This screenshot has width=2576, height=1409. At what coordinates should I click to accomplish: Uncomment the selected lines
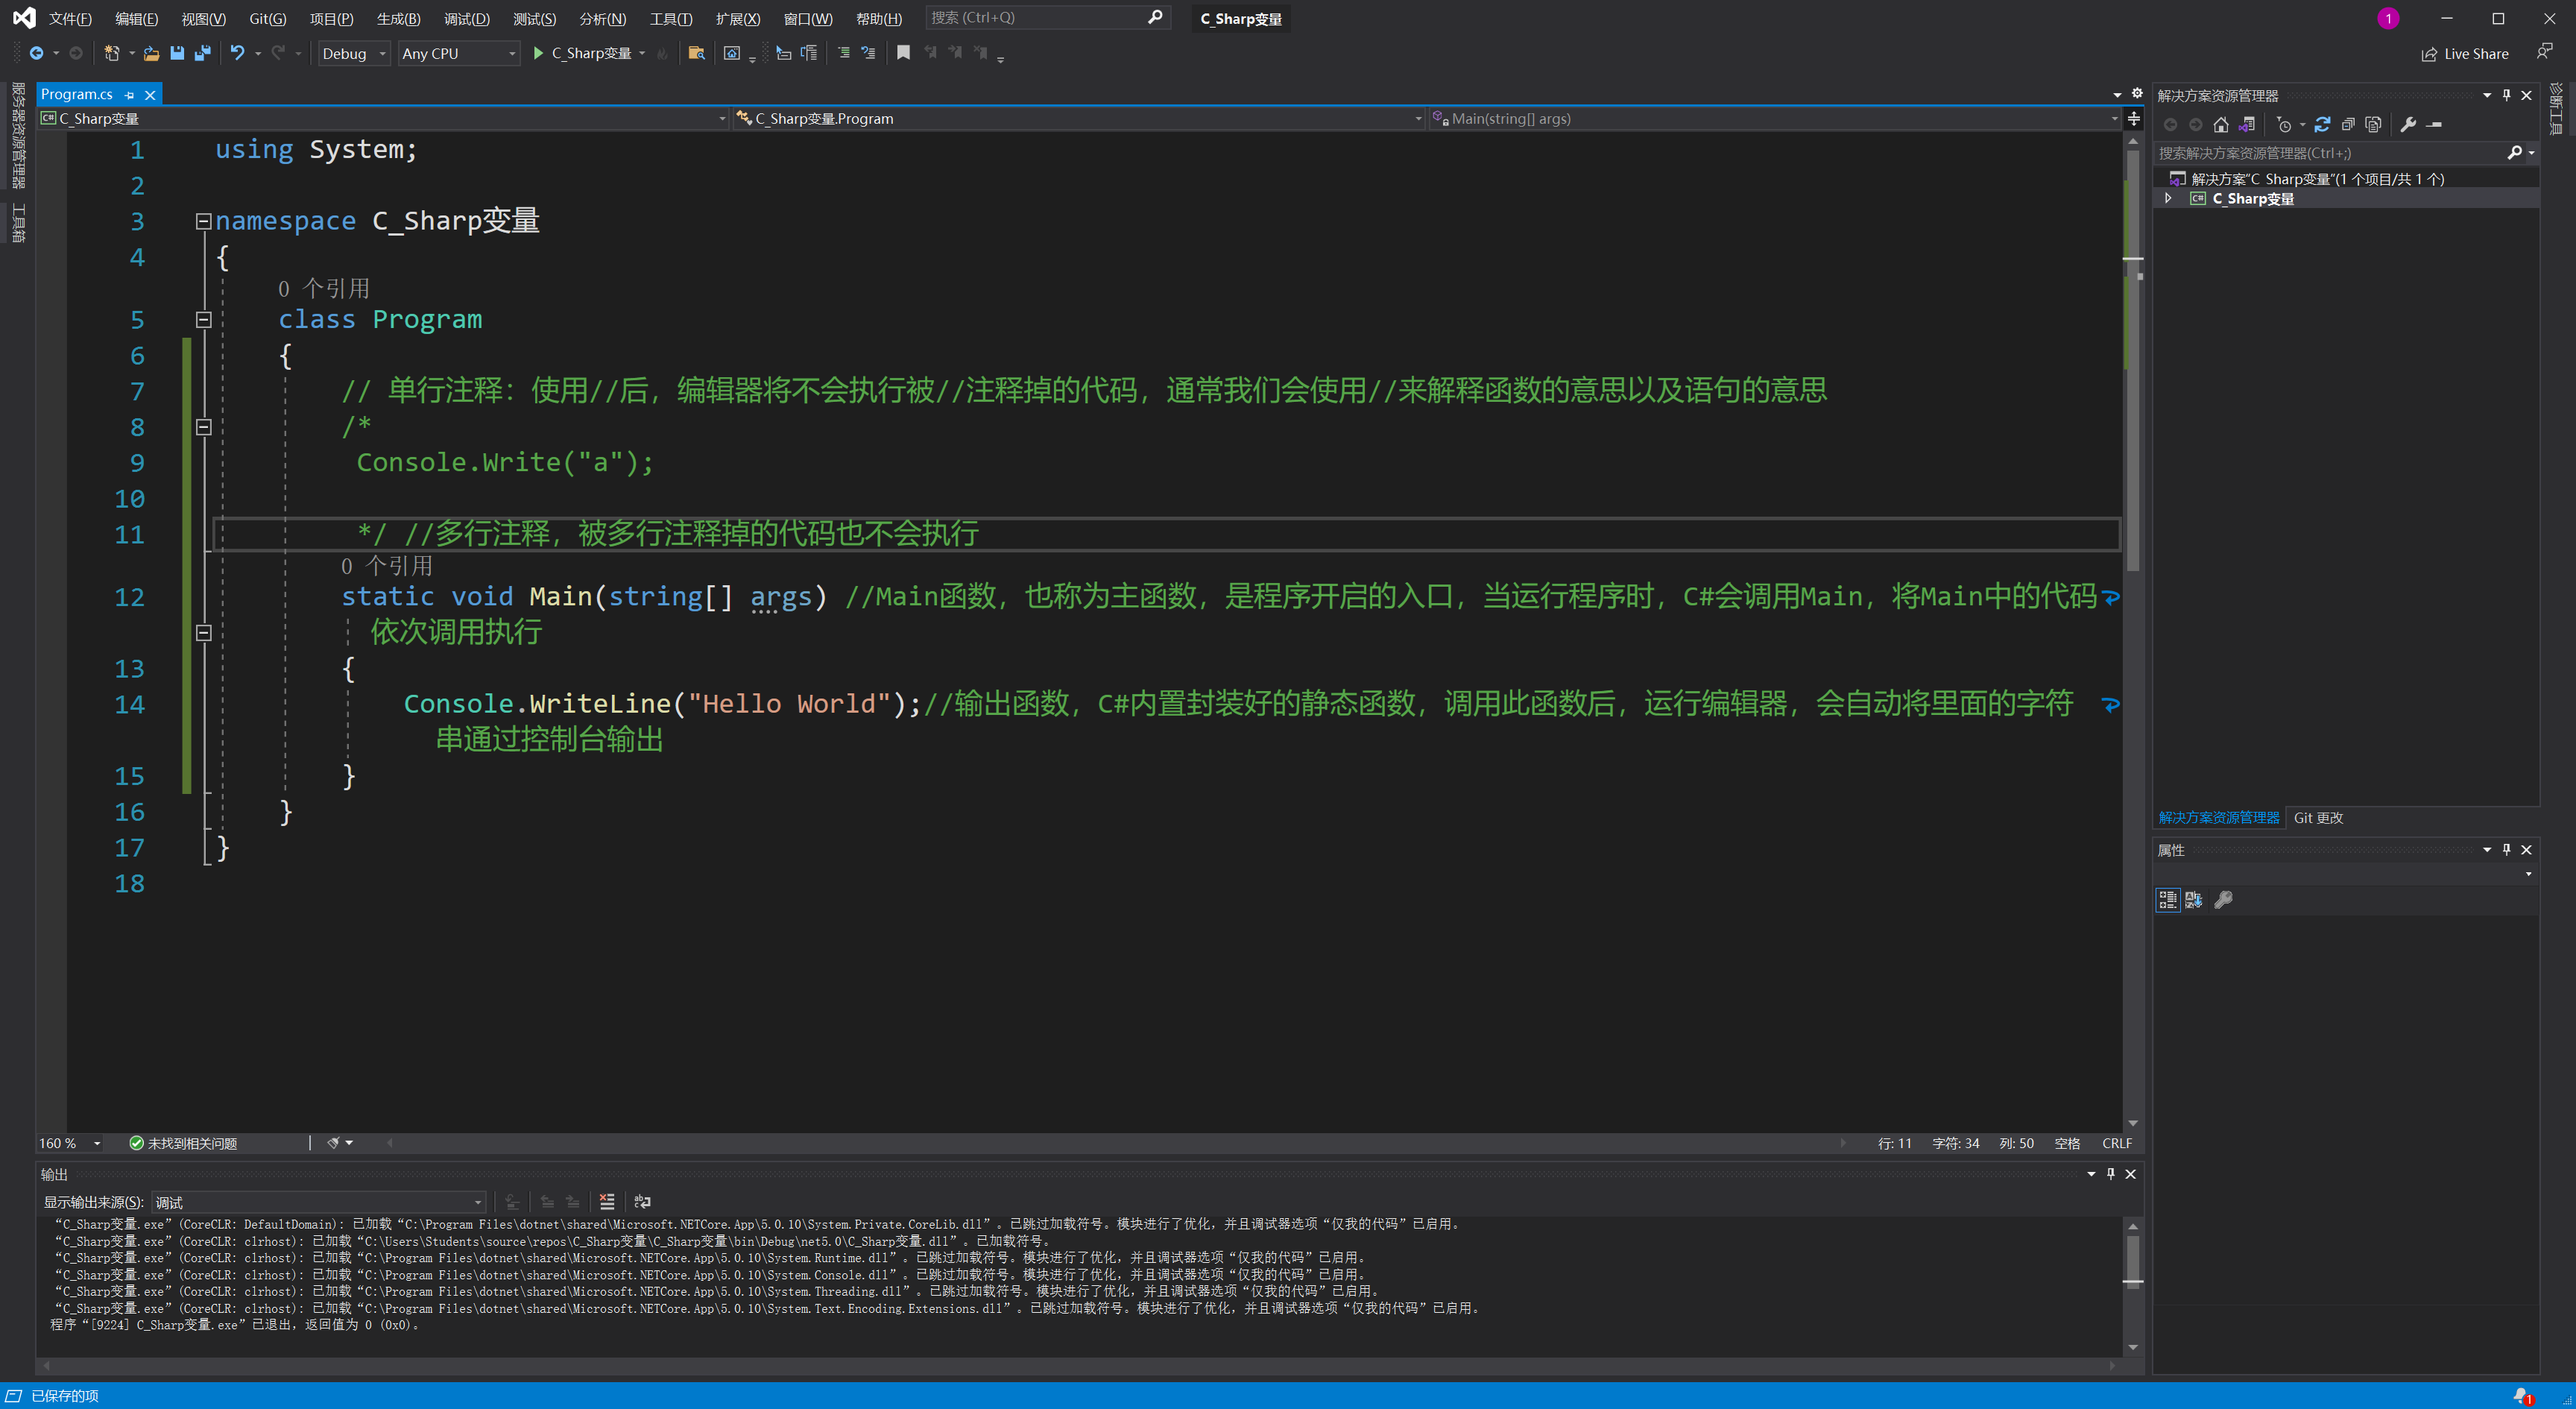[x=868, y=53]
